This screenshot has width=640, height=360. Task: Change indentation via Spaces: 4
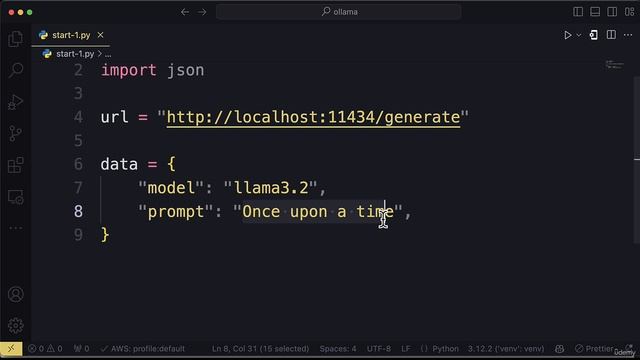coord(338,349)
